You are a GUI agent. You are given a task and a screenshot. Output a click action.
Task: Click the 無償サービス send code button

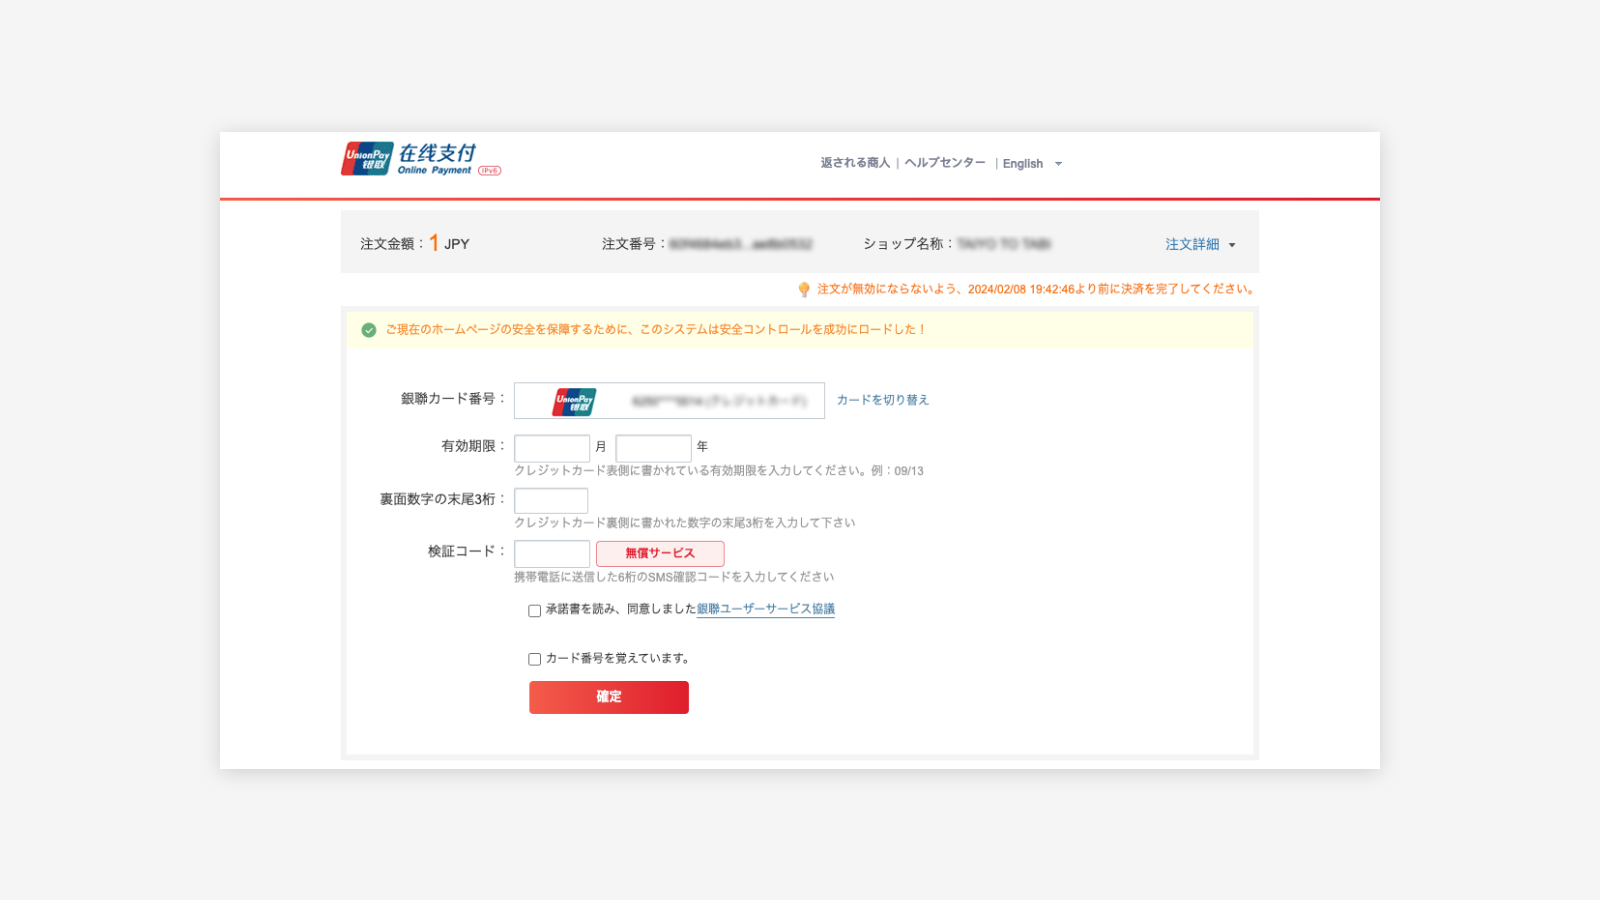click(x=660, y=553)
